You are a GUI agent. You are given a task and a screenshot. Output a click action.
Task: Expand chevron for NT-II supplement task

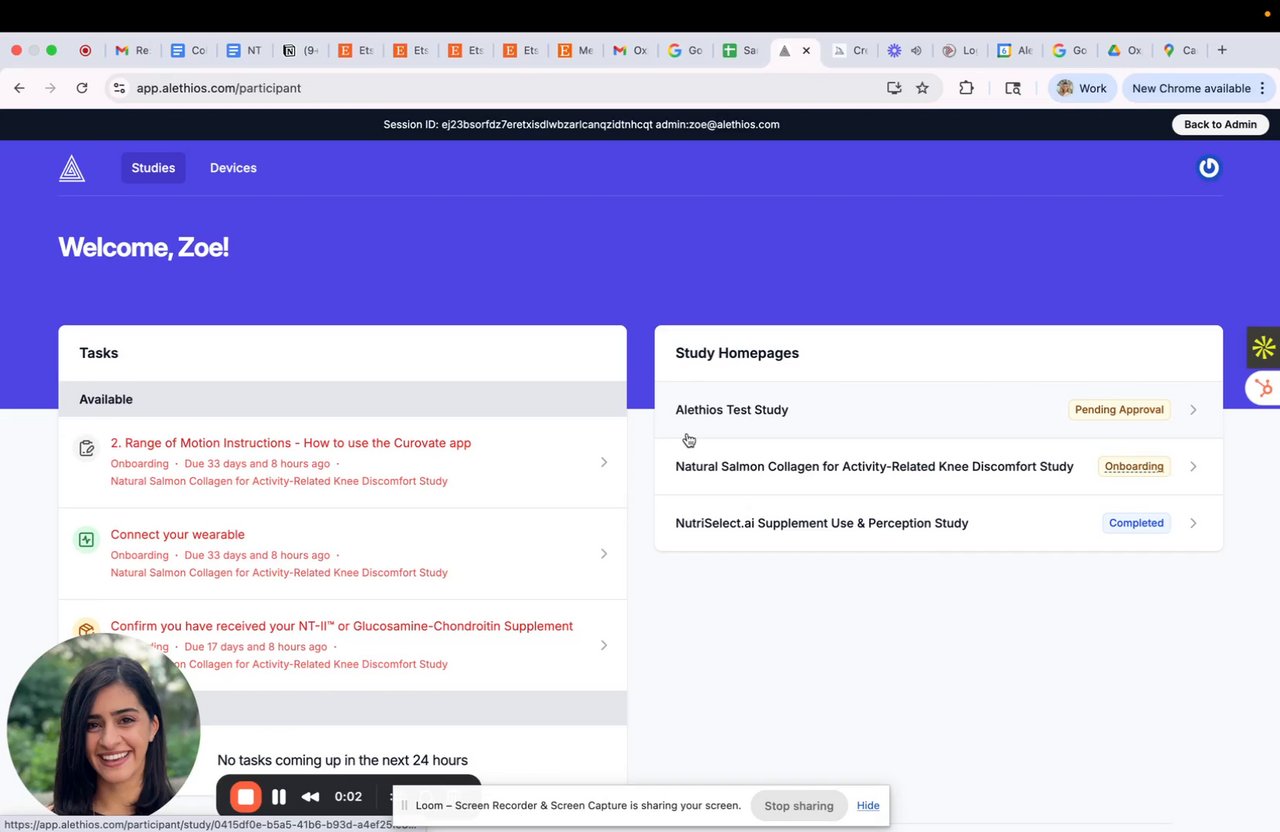pyautogui.click(x=603, y=645)
